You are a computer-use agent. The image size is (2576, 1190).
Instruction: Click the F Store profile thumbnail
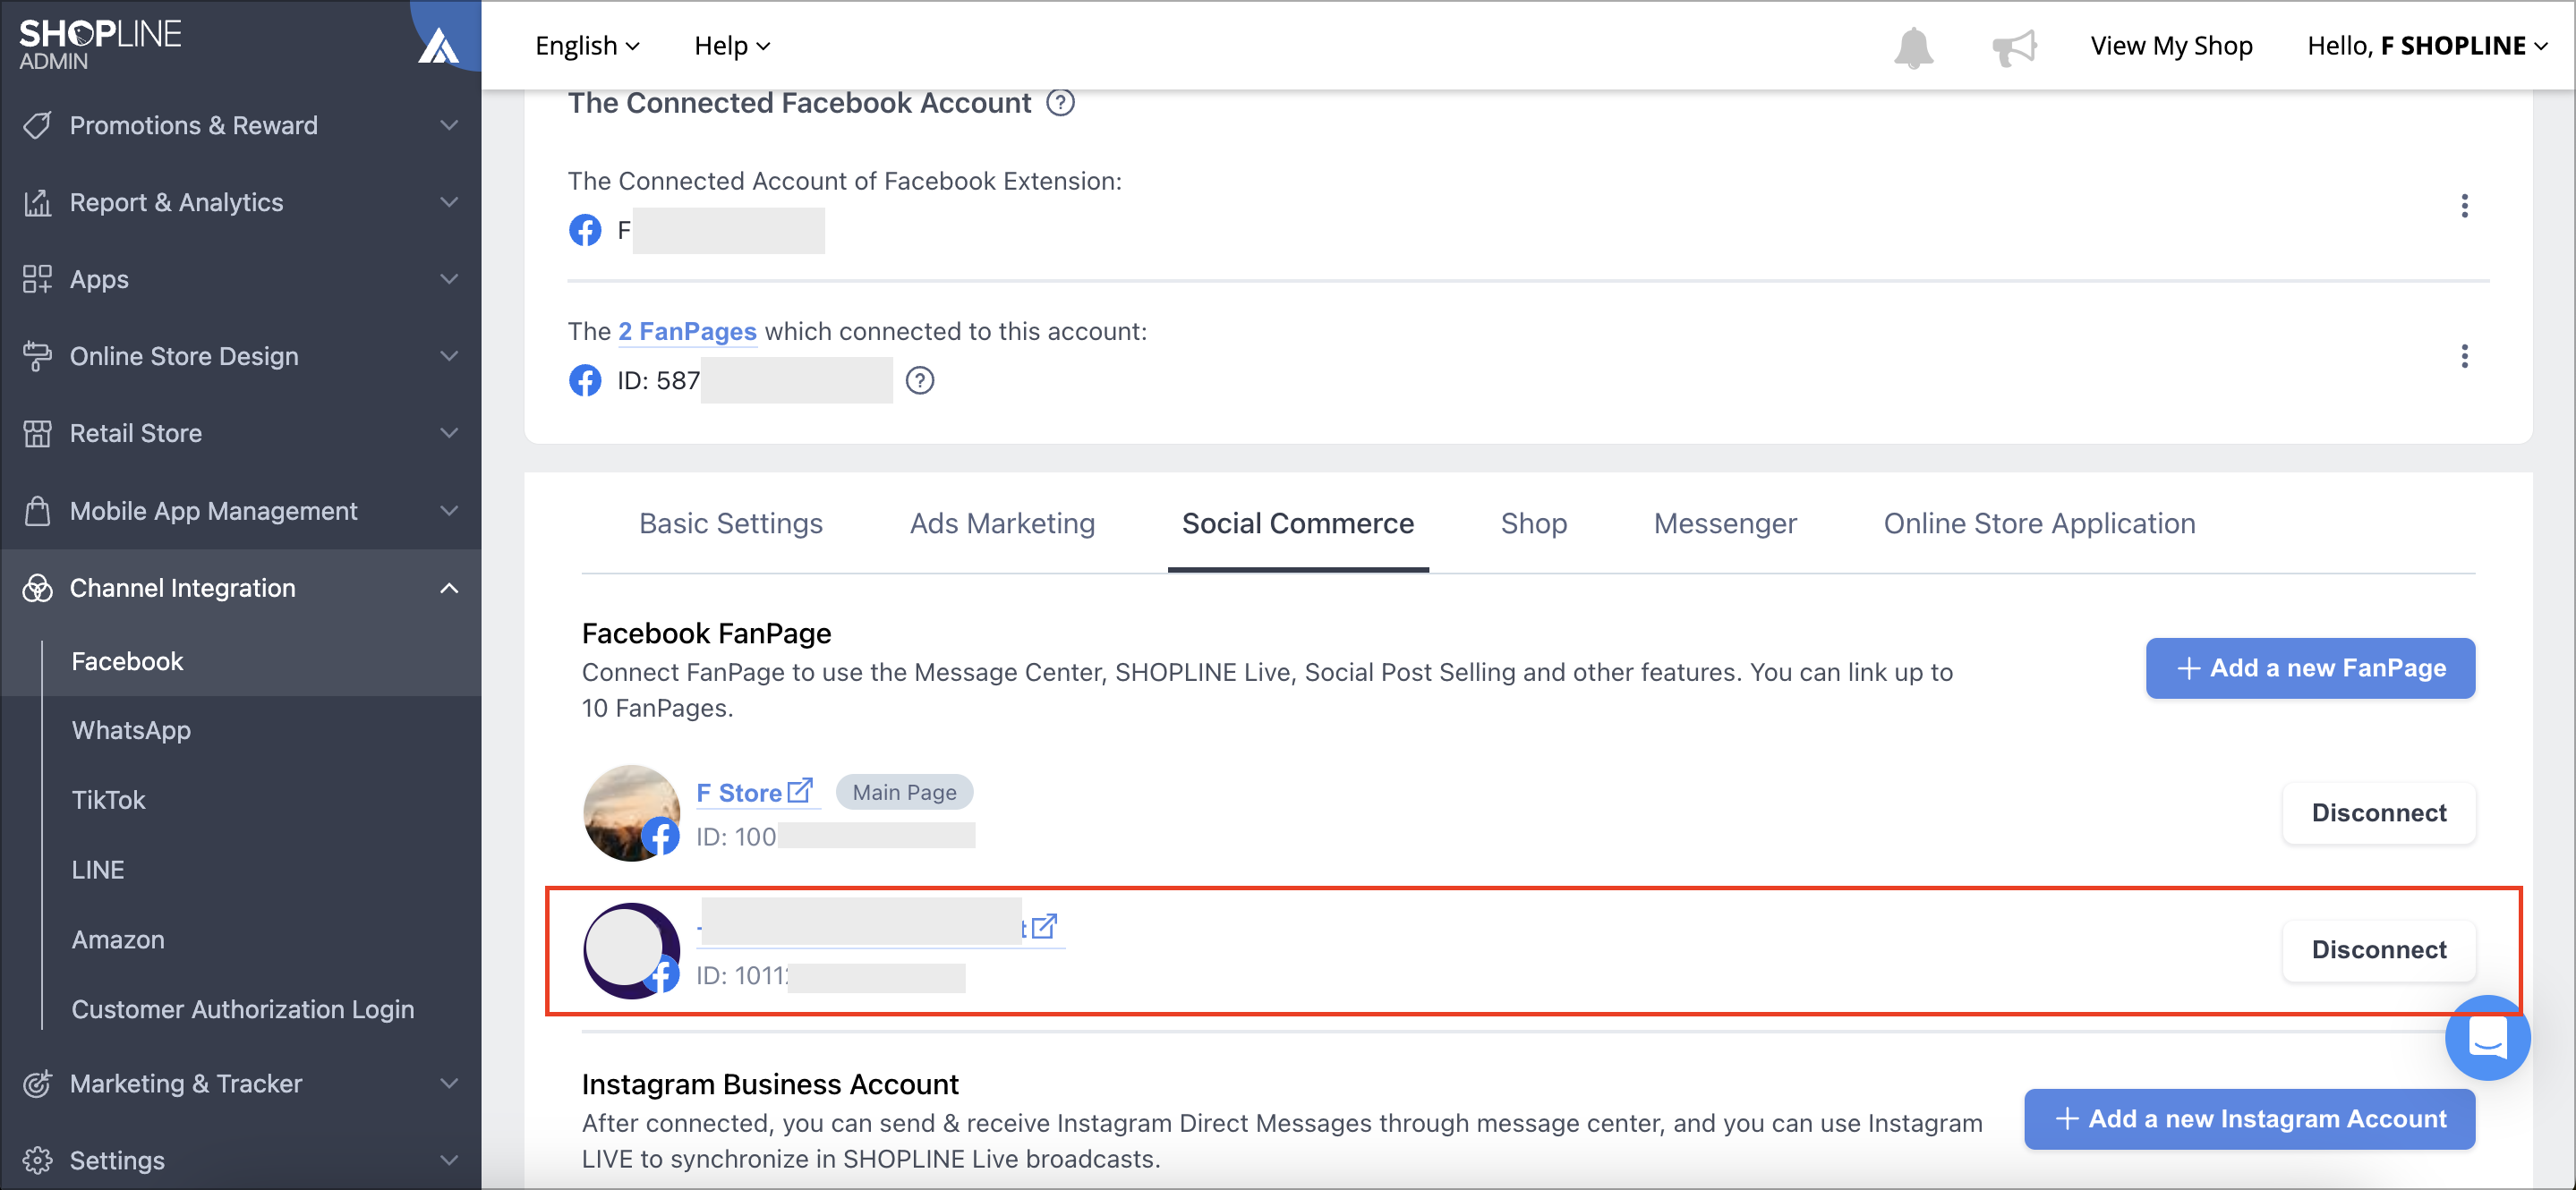click(x=631, y=813)
